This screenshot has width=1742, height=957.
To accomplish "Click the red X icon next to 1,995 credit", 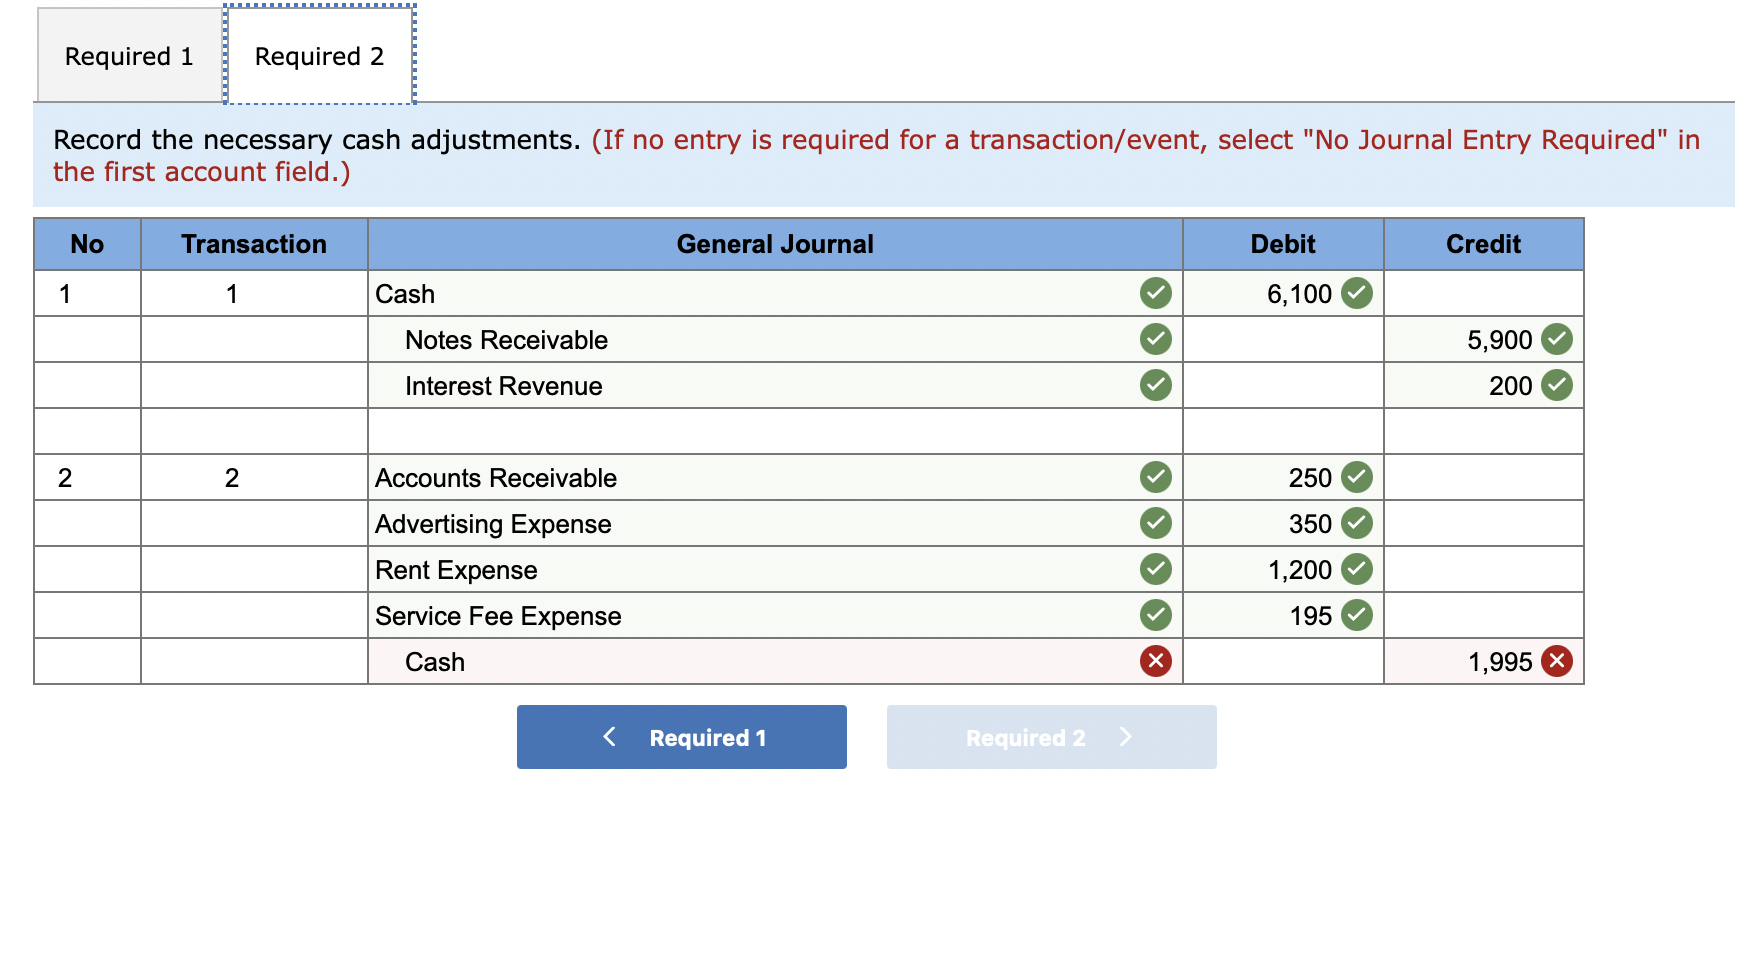I will pyautogui.click(x=1556, y=661).
